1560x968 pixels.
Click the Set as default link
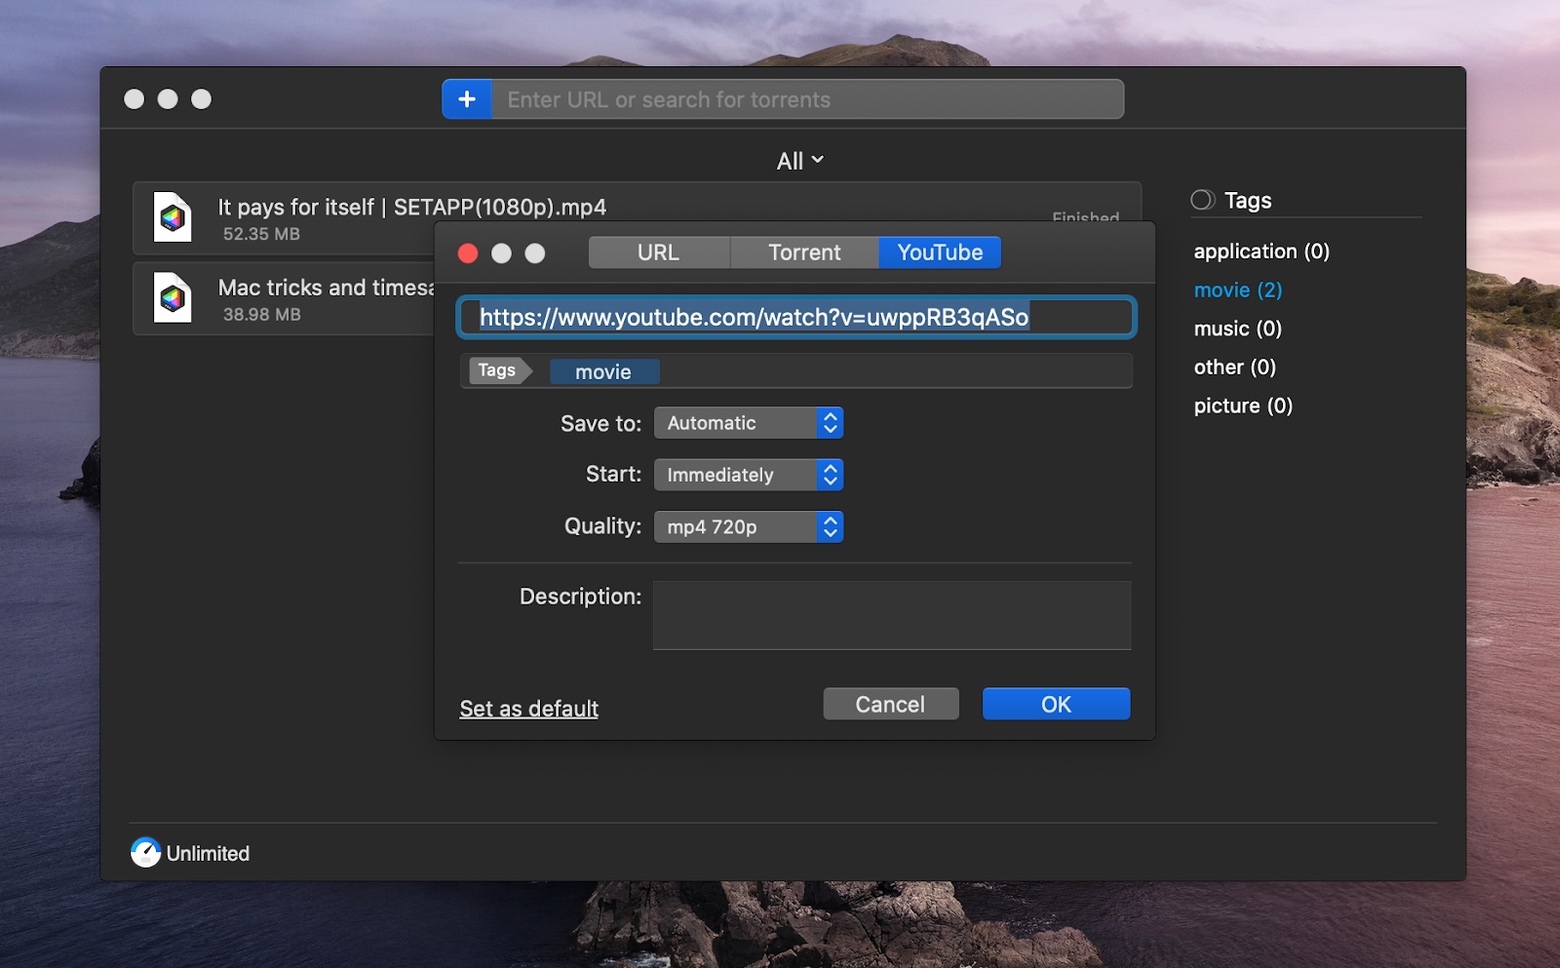pyautogui.click(x=529, y=708)
